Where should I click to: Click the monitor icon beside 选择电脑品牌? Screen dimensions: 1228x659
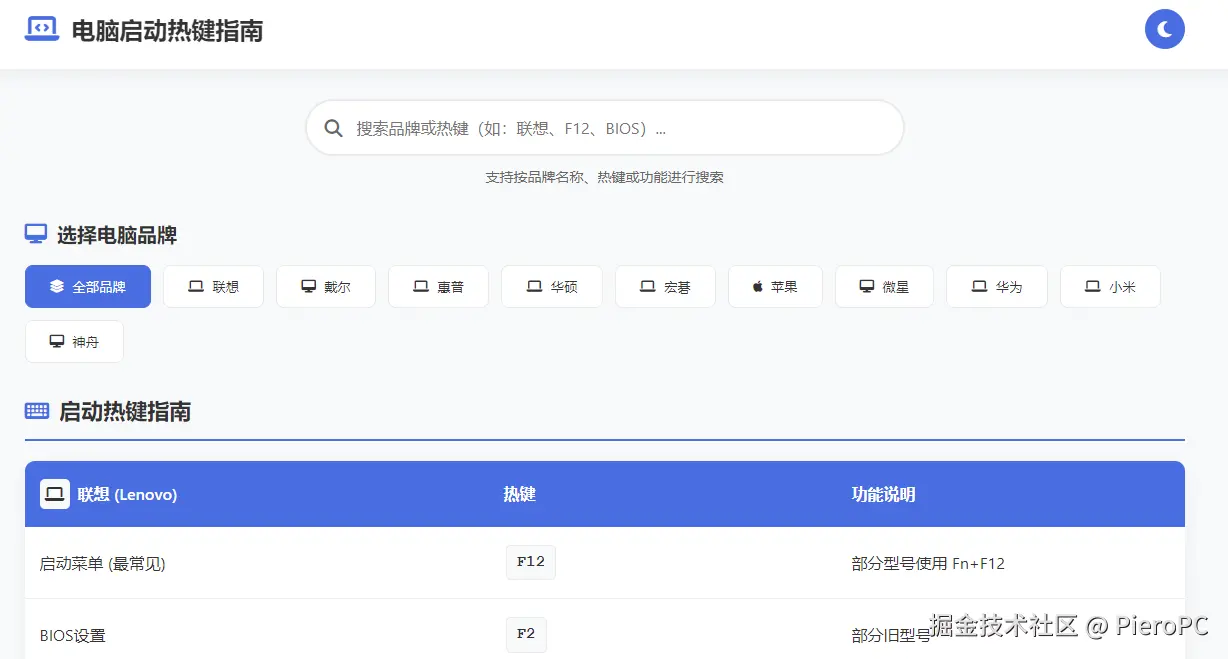(36, 235)
